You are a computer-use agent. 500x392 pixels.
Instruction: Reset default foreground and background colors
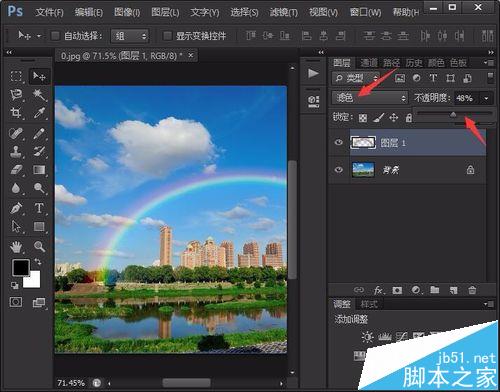click(14, 285)
